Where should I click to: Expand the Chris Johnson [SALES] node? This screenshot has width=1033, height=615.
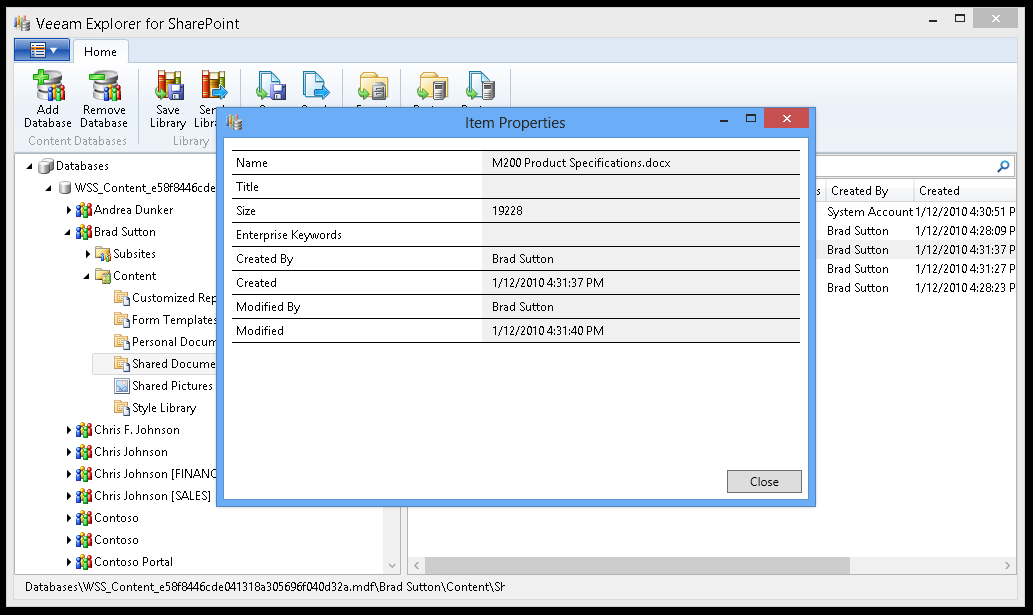tap(69, 496)
